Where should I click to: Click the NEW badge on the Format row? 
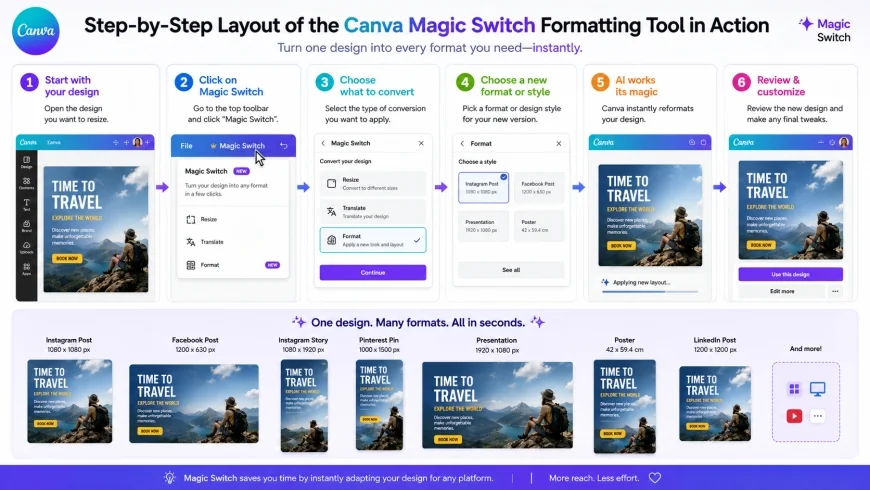(x=272, y=265)
